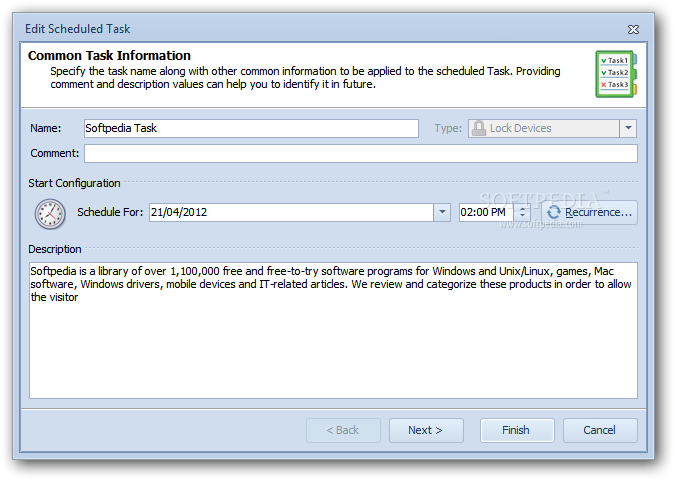Click into the empty Comment field
Screen dimensions: 675x480
(361, 153)
